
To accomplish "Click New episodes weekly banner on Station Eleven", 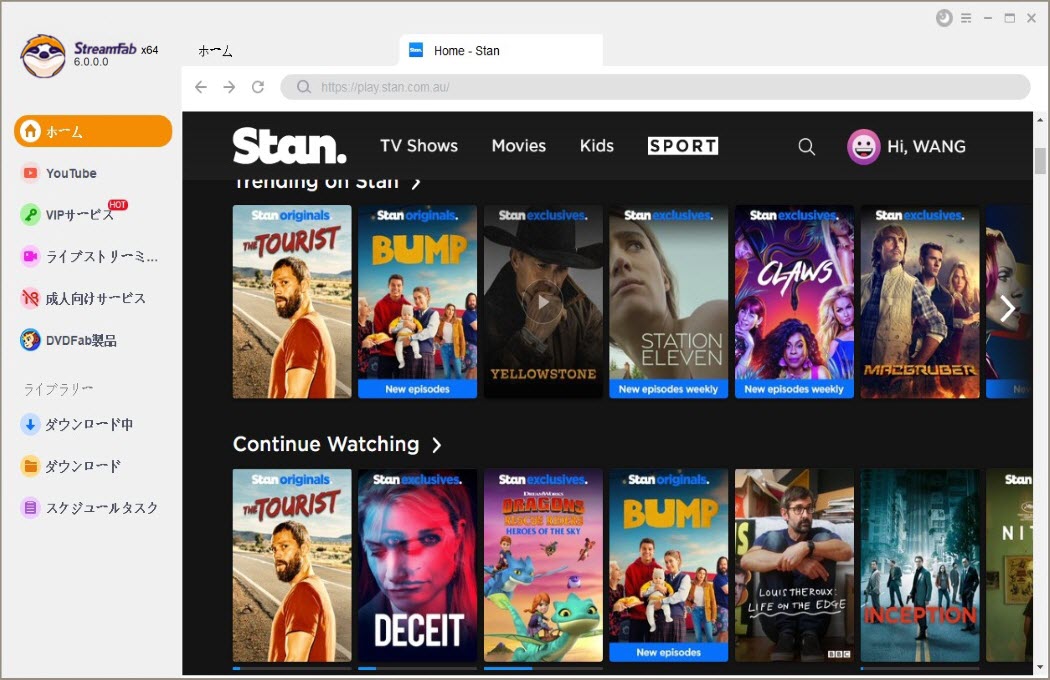I will tap(668, 389).
